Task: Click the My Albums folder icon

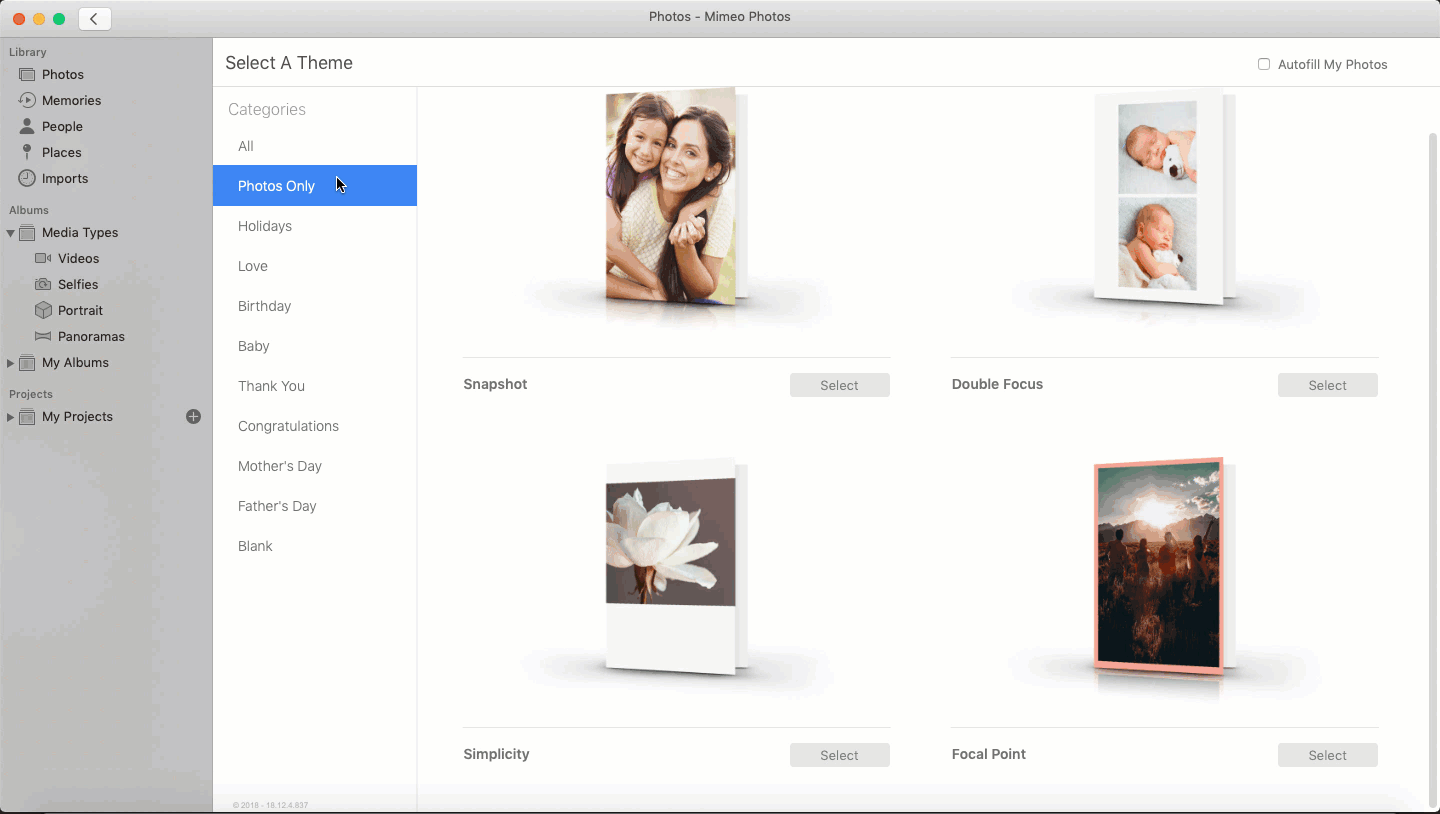Action: (x=27, y=363)
